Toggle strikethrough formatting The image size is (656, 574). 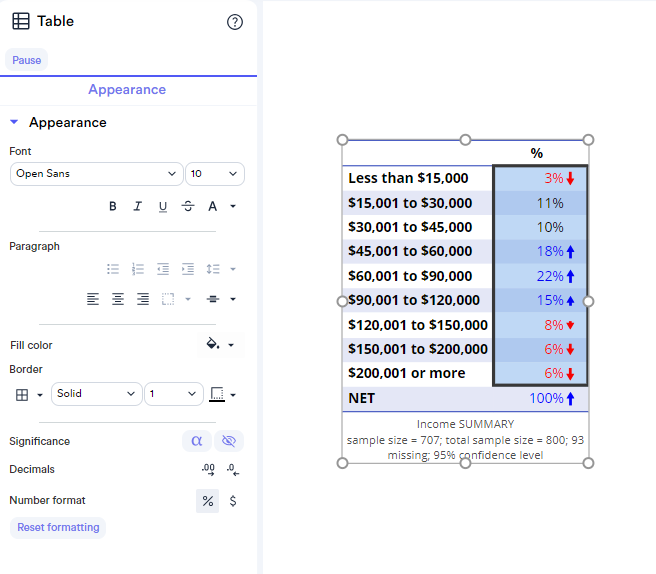pos(188,206)
